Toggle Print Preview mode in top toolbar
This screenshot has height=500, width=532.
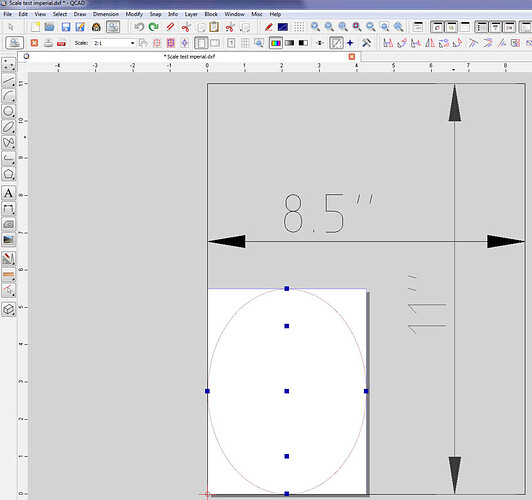(x=113, y=27)
